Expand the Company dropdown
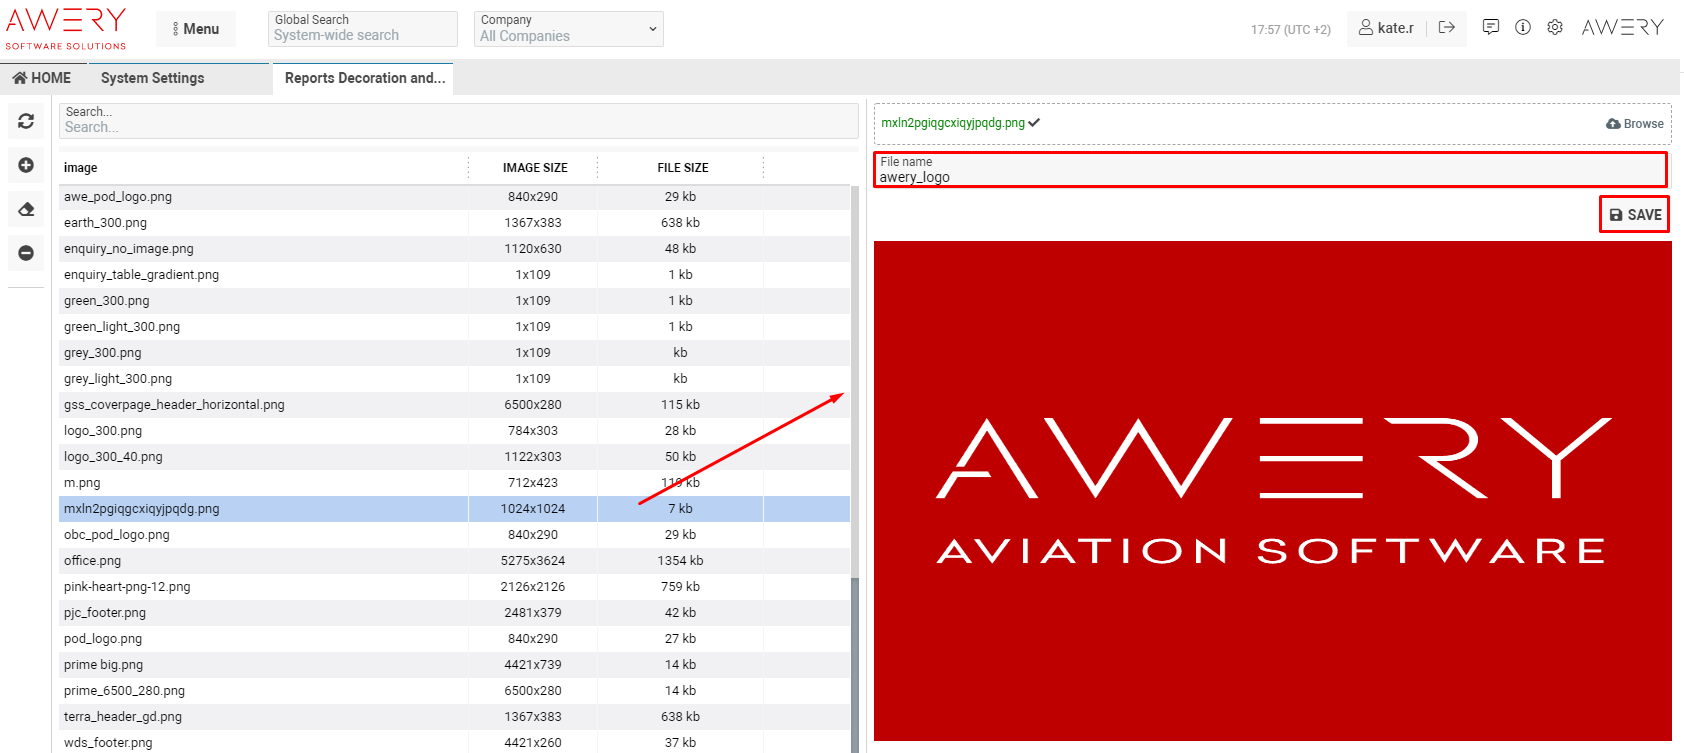Image resolution: width=1684 pixels, height=753 pixels. pos(568,29)
